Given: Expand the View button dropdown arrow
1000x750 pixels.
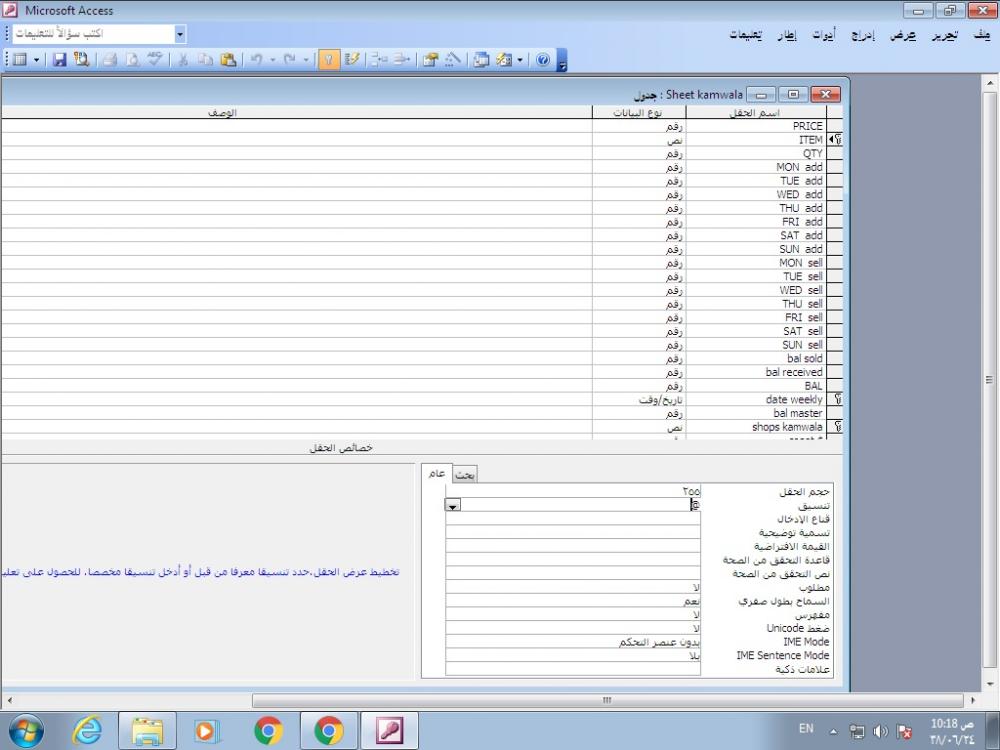Looking at the screenshot, I should coord(36,60).
